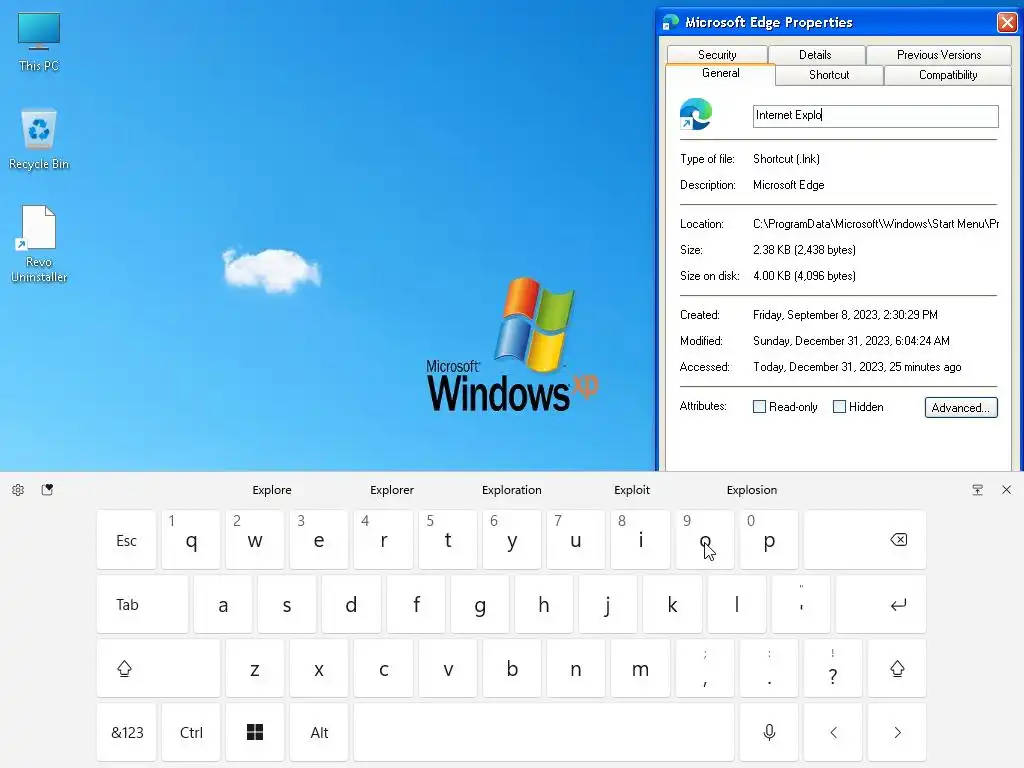Tap the left Shift key
Viewport: 1024px width, 768px height.
(x=159, y=668)
